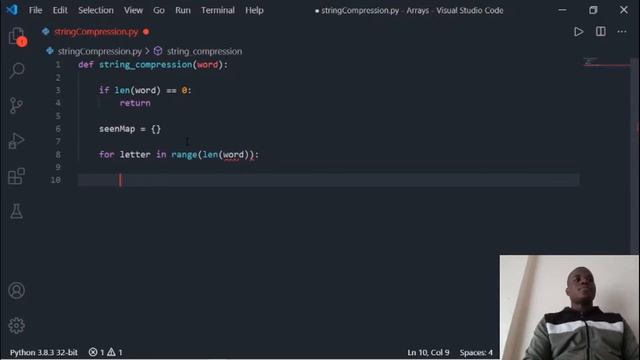Open the Run and Debug view
The width and height of the screenshot is (640, 360).
tap(16, 141)
